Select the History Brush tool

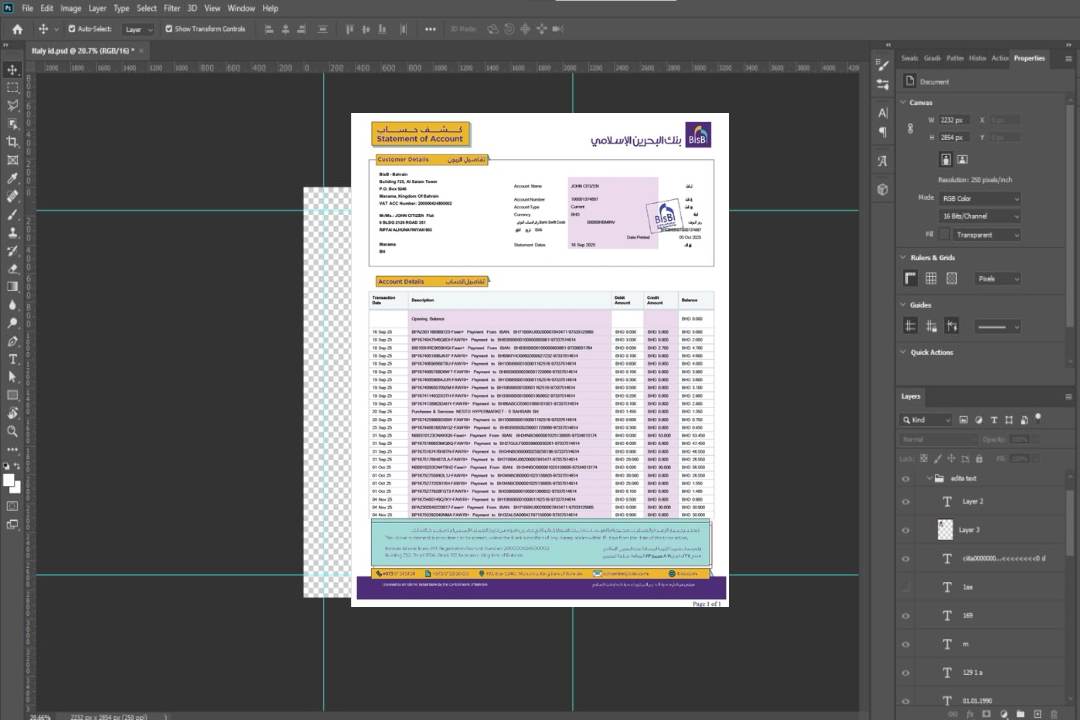12,250
